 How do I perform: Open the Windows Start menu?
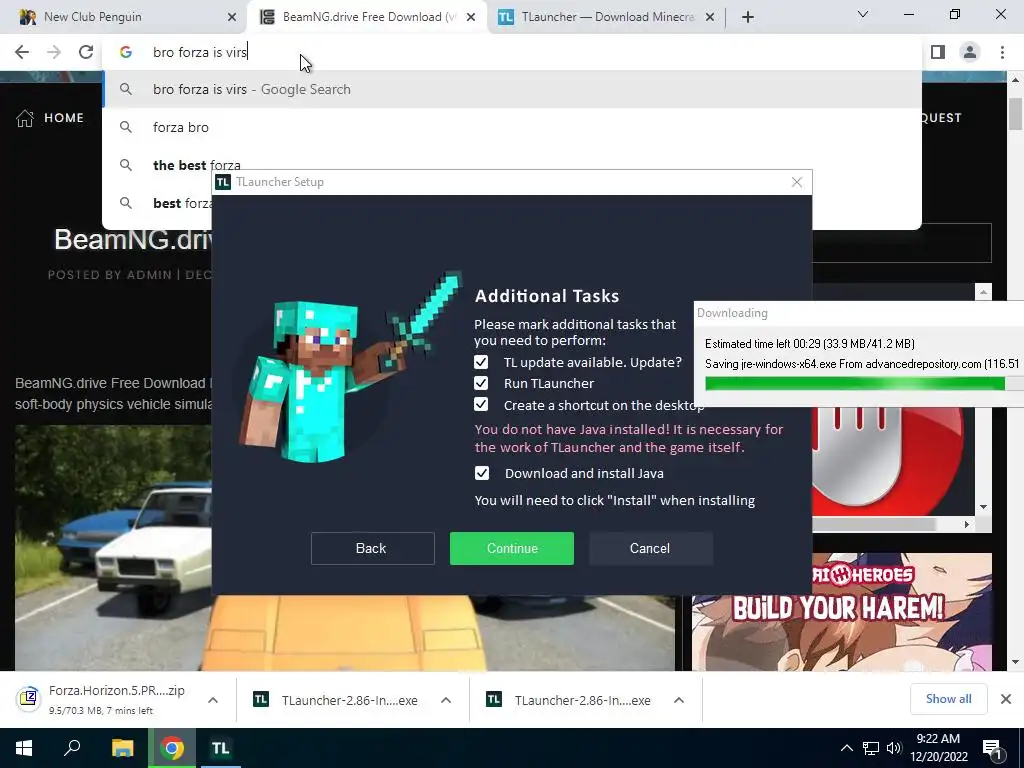point(24,748)
